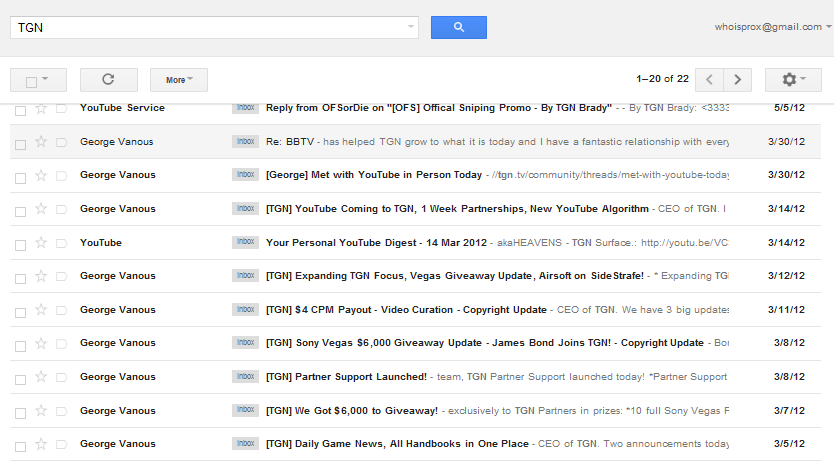Click the TGN search input field
The width and height of the screenshot is (834, 462).
(x=214, y=27)
